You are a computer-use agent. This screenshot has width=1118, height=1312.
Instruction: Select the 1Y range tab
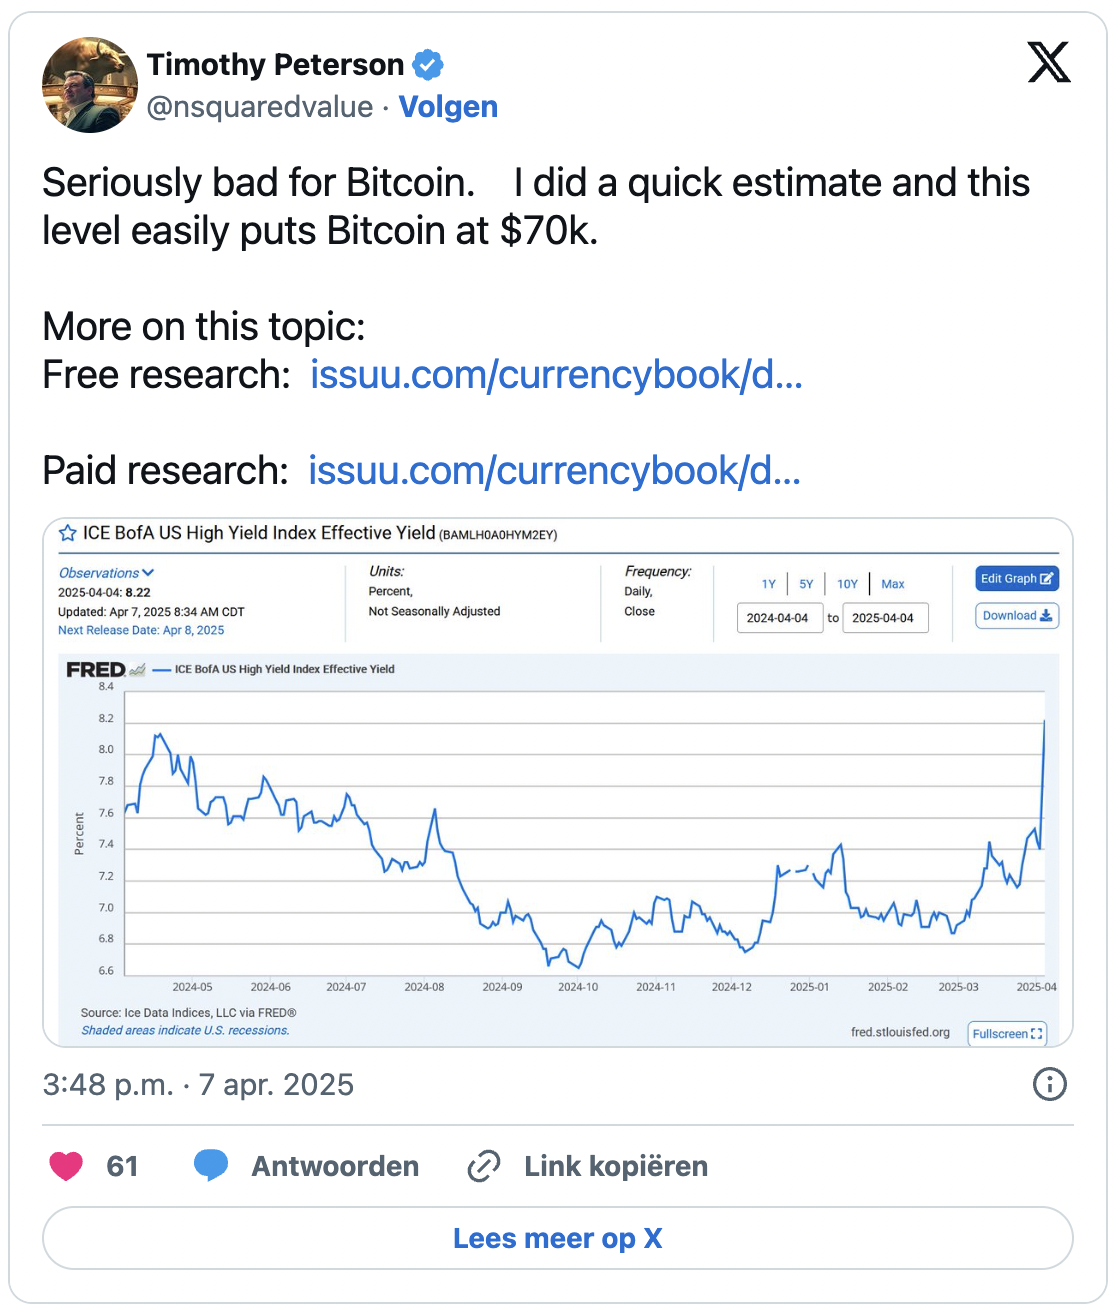[x=768, y=584]
